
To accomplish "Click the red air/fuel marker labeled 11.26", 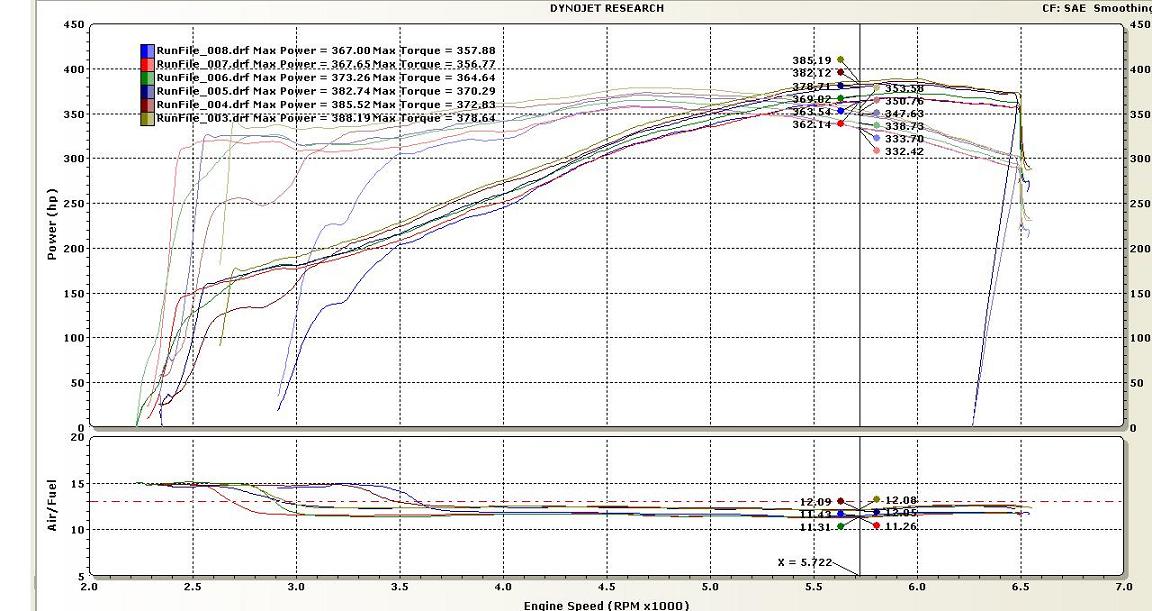I will coord(877,525).
